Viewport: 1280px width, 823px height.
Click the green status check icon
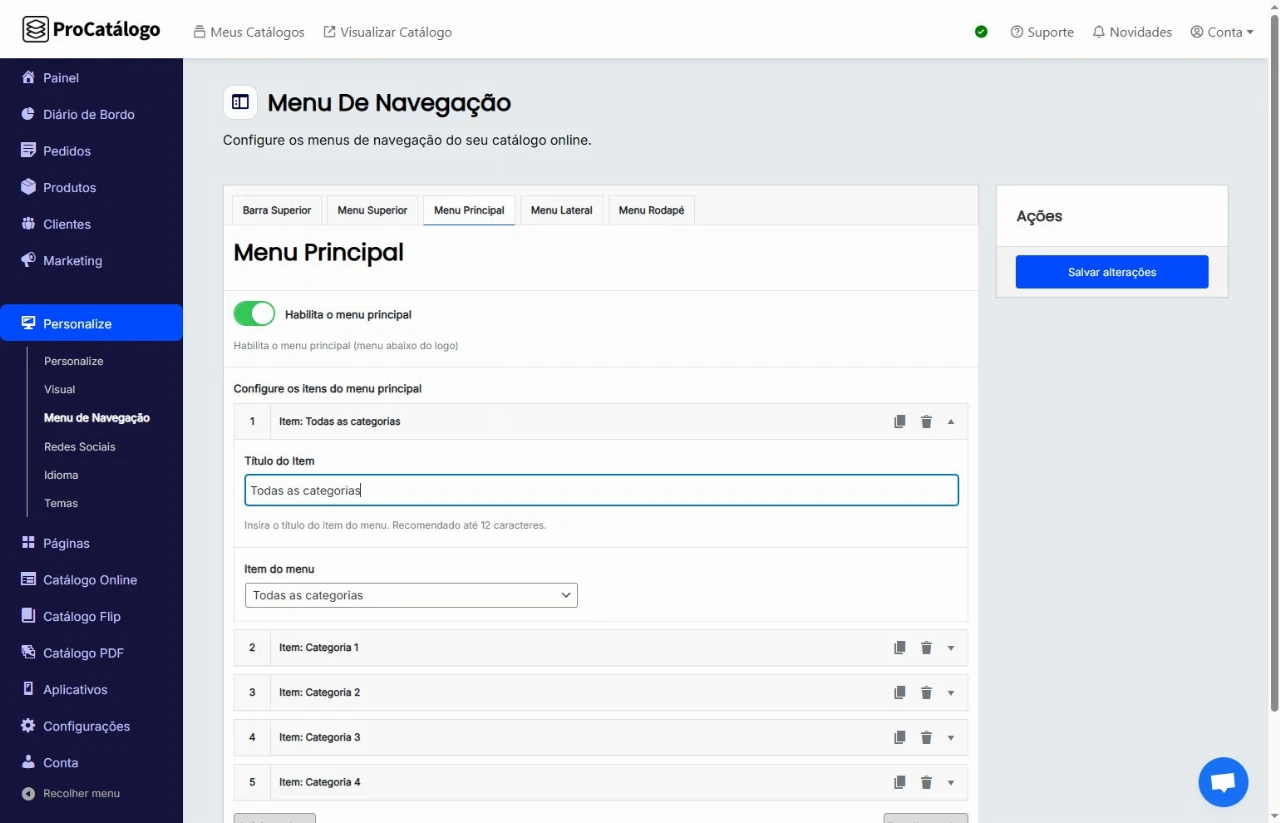point(981,32)
